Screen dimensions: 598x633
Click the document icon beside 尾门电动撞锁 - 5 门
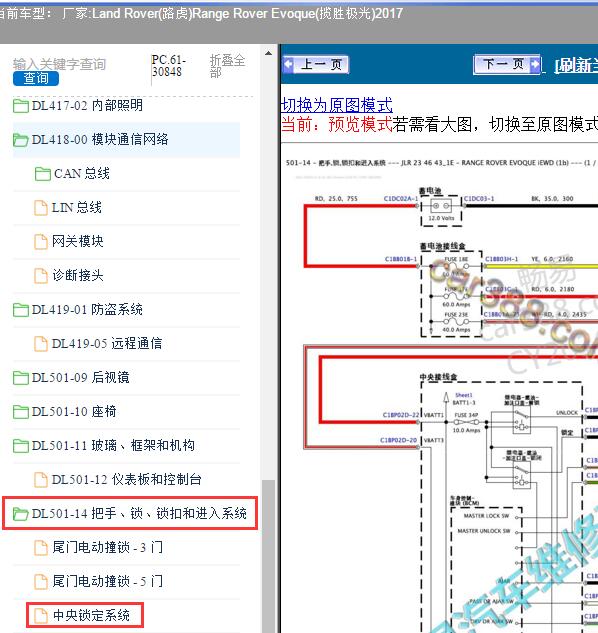coord(40,582)
